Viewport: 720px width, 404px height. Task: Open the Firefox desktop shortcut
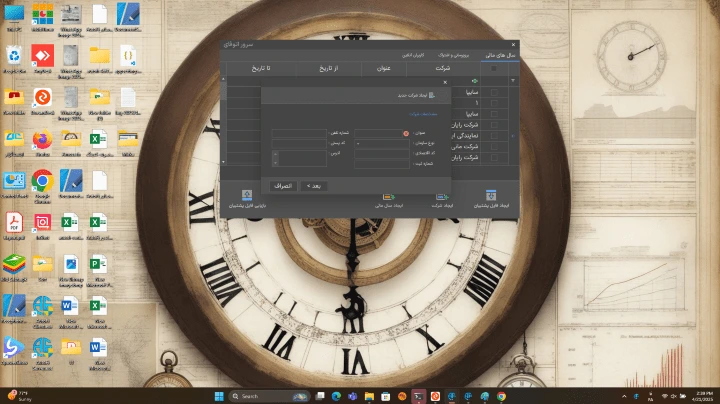click(x=43, y=142)
